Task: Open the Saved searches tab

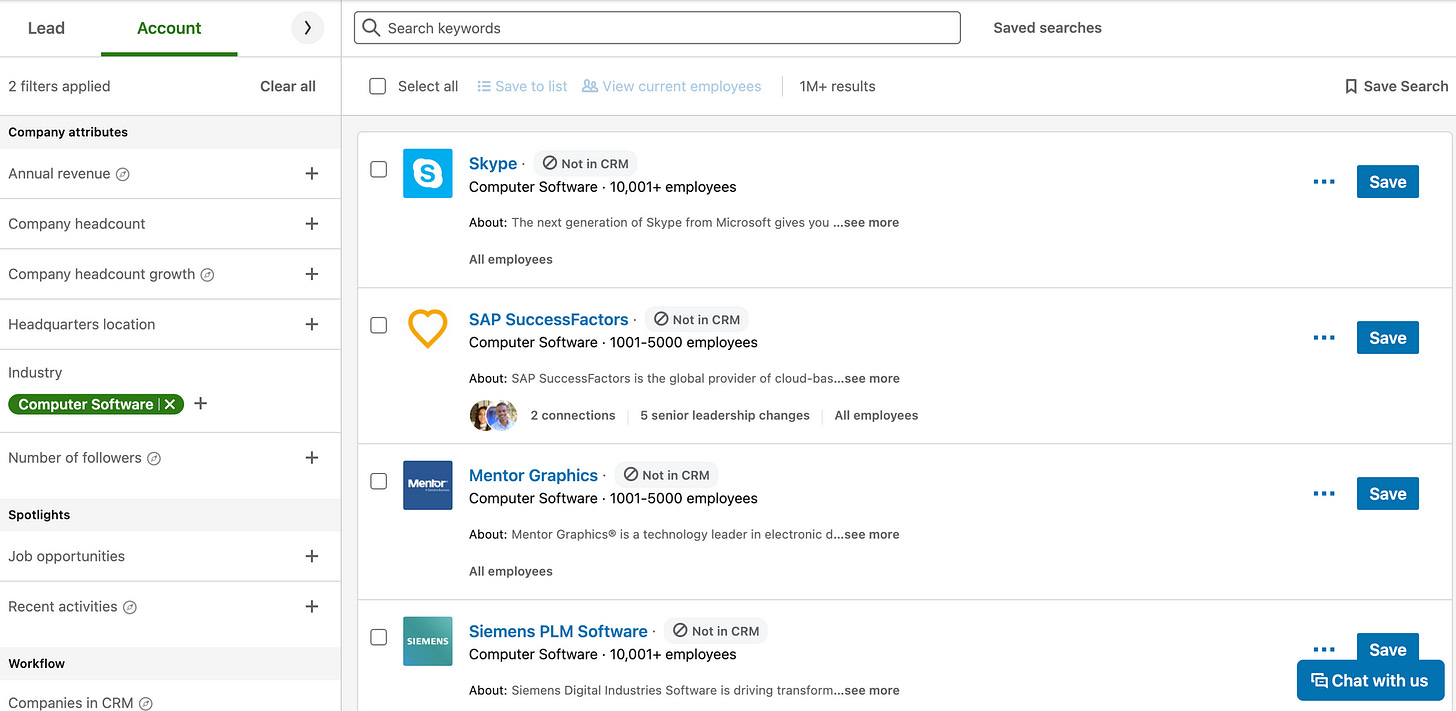Action: (1047, 28)
